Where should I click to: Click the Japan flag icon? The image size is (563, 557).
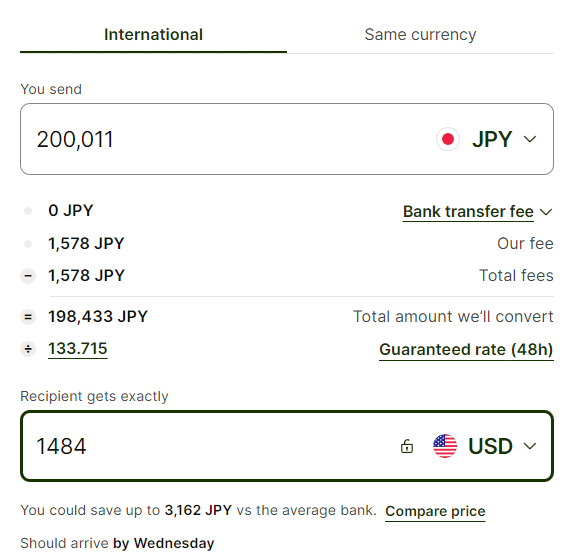(x=447, y=139)
